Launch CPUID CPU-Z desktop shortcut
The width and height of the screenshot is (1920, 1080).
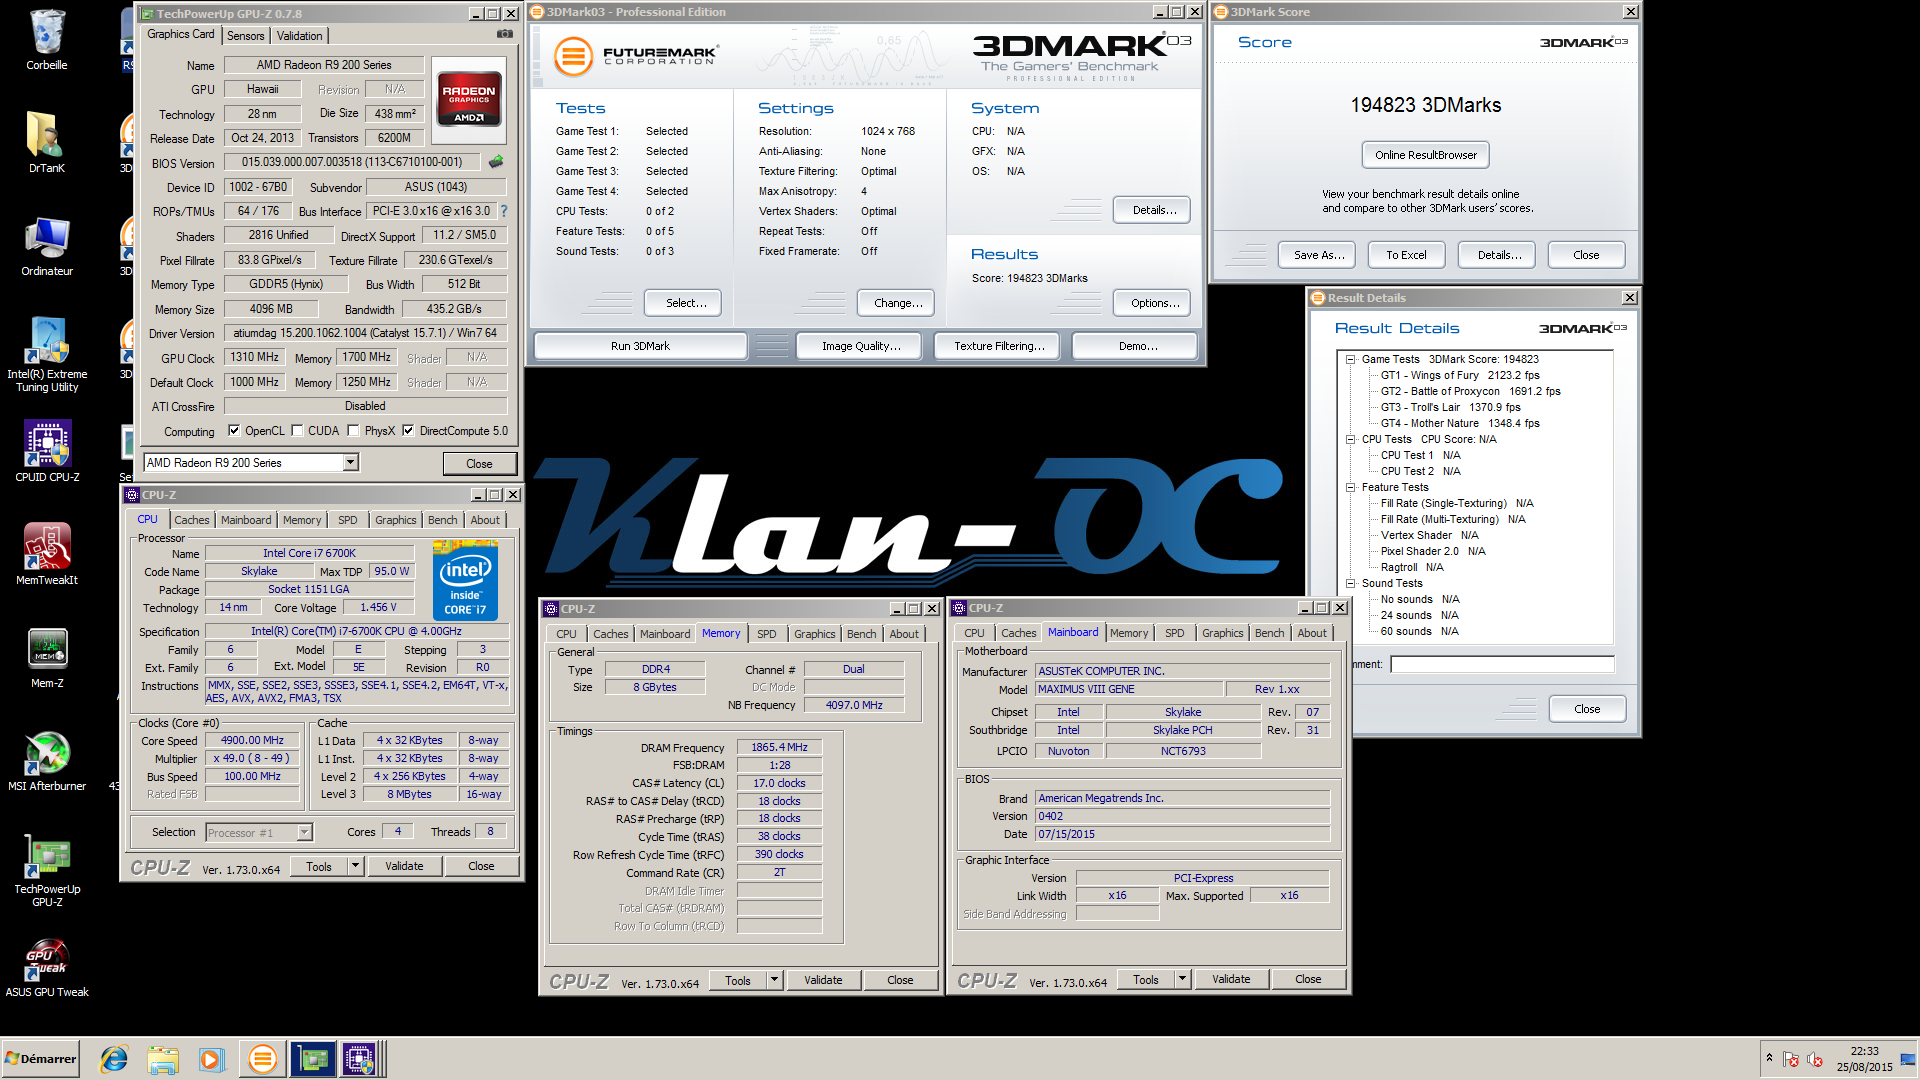[47, 452]
